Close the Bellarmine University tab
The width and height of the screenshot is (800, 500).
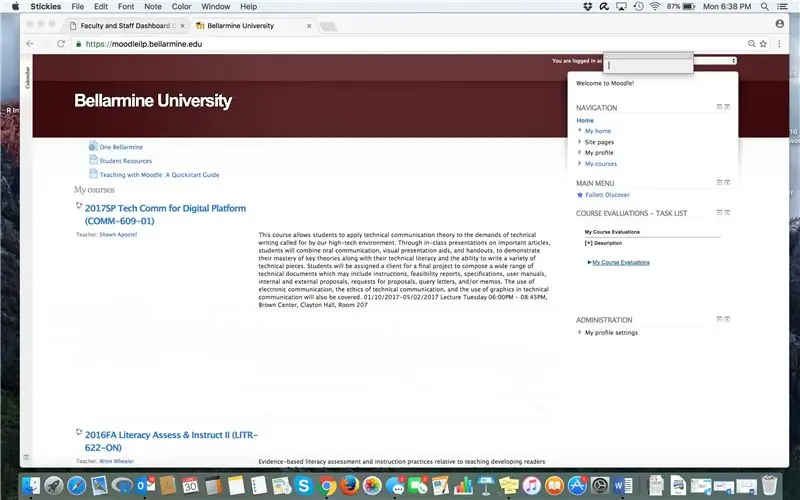(x=309, y=26)
